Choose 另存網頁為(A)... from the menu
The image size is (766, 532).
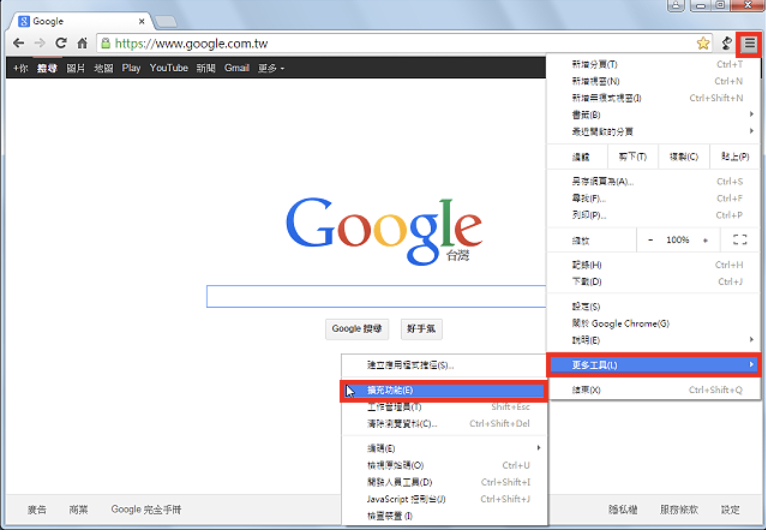[x=653, y=182]
